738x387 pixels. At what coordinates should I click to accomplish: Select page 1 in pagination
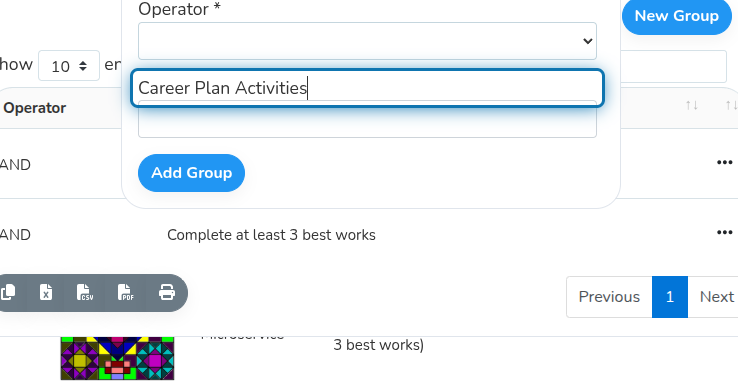click(670, 297)
